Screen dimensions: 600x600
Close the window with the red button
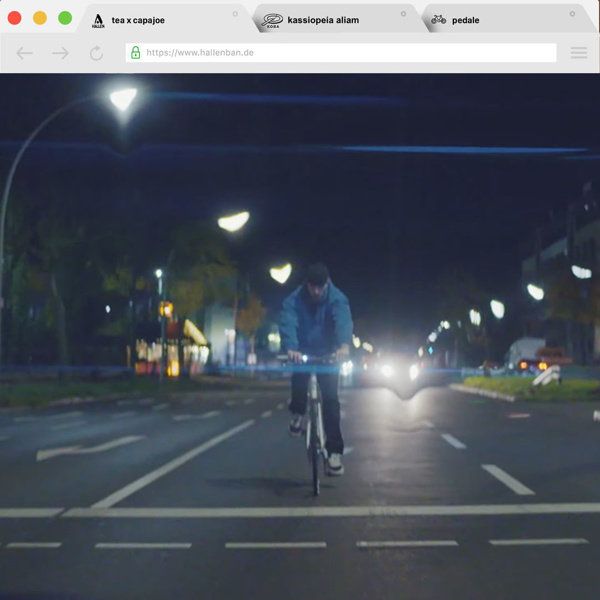pos(14,18)
